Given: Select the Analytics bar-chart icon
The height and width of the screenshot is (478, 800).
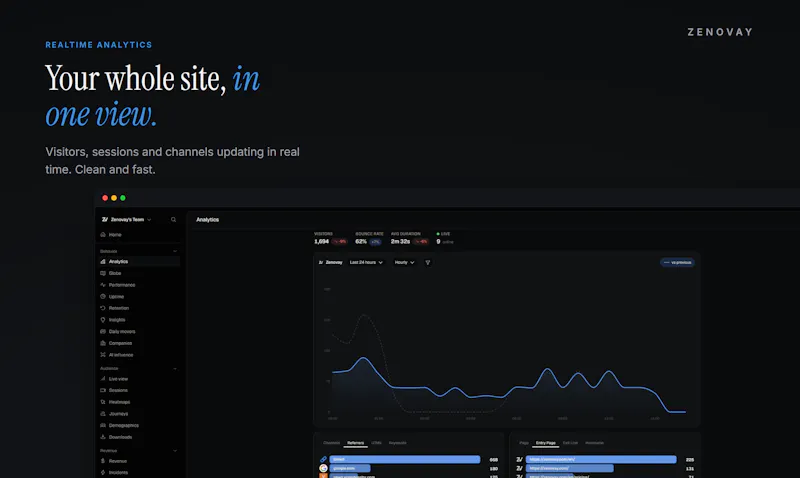Looking at the screenshot, I should pos(103,261).
